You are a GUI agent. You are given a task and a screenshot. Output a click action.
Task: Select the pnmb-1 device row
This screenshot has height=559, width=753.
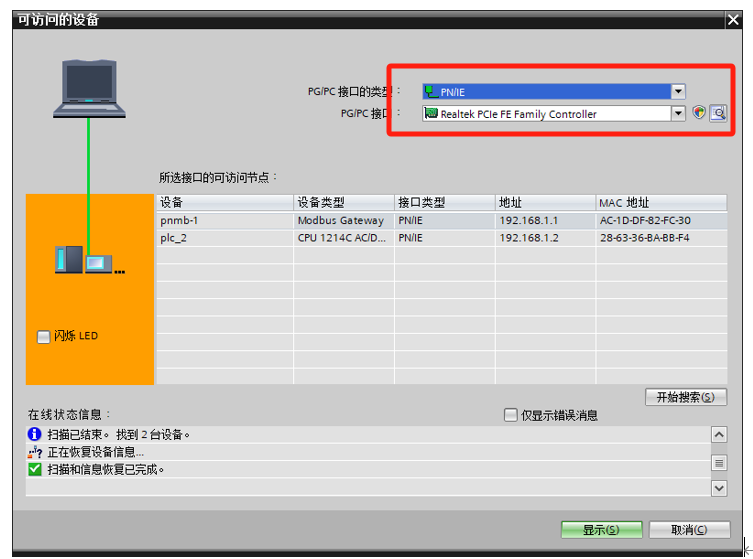point(442,220)
